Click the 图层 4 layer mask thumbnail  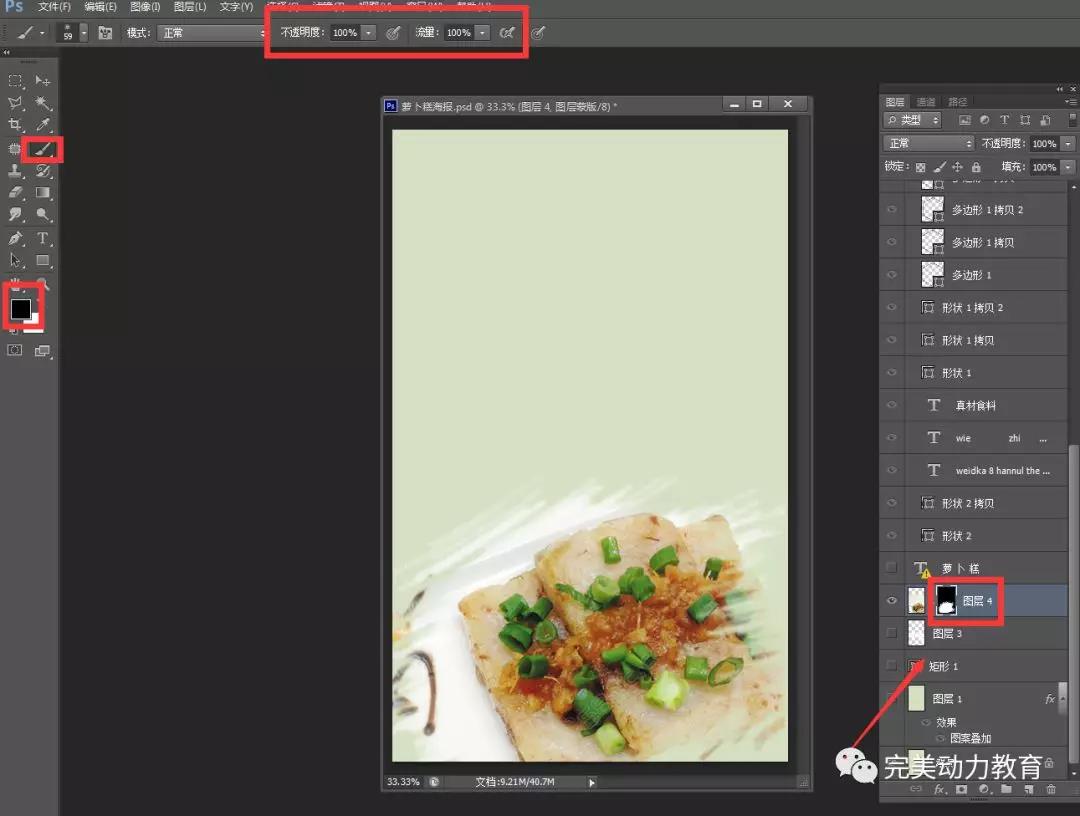945,600
